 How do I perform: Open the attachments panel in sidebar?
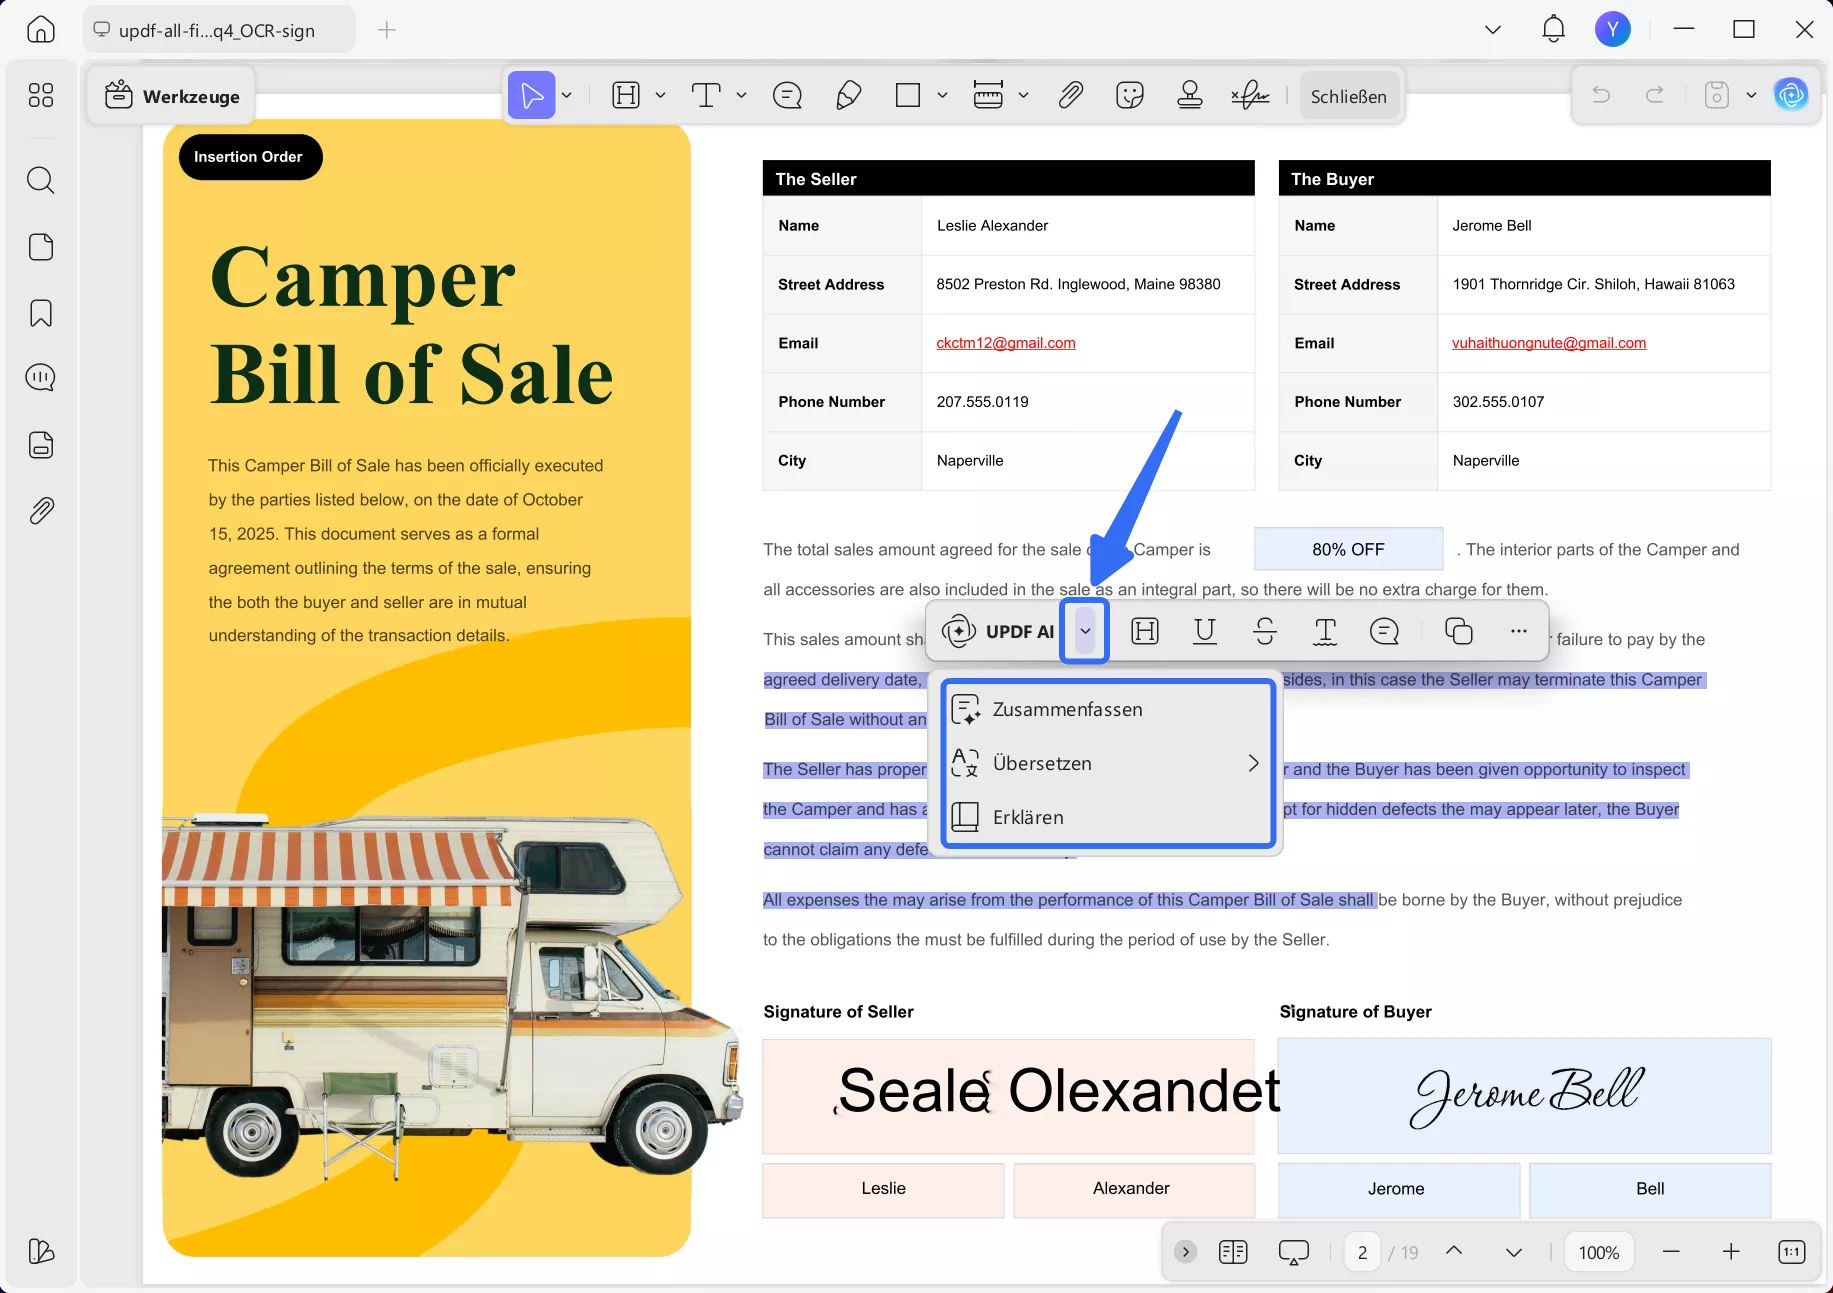point(41,511)
